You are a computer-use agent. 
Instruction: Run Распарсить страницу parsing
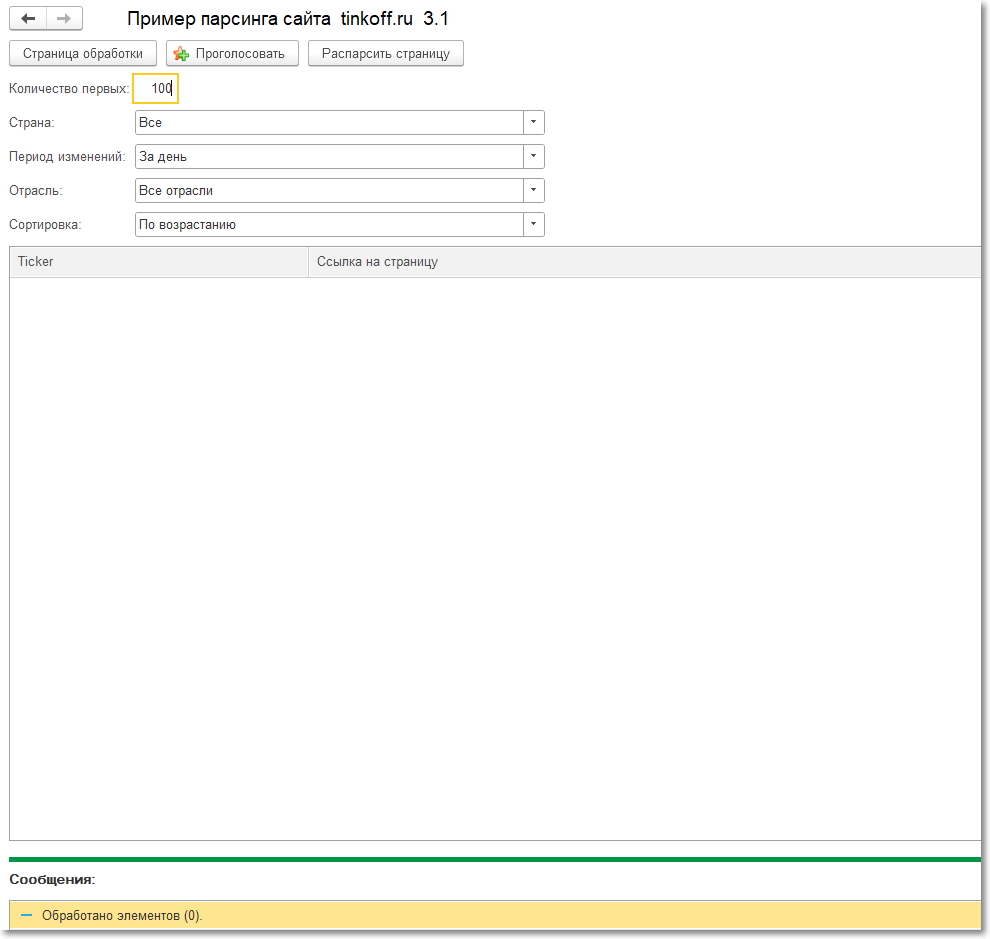click(386, 54)
